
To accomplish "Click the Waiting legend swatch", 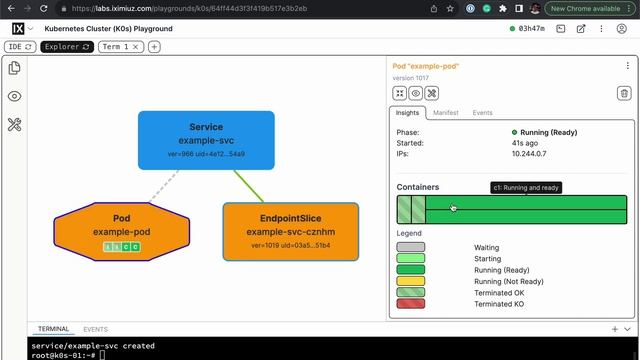I will [411, 247].
